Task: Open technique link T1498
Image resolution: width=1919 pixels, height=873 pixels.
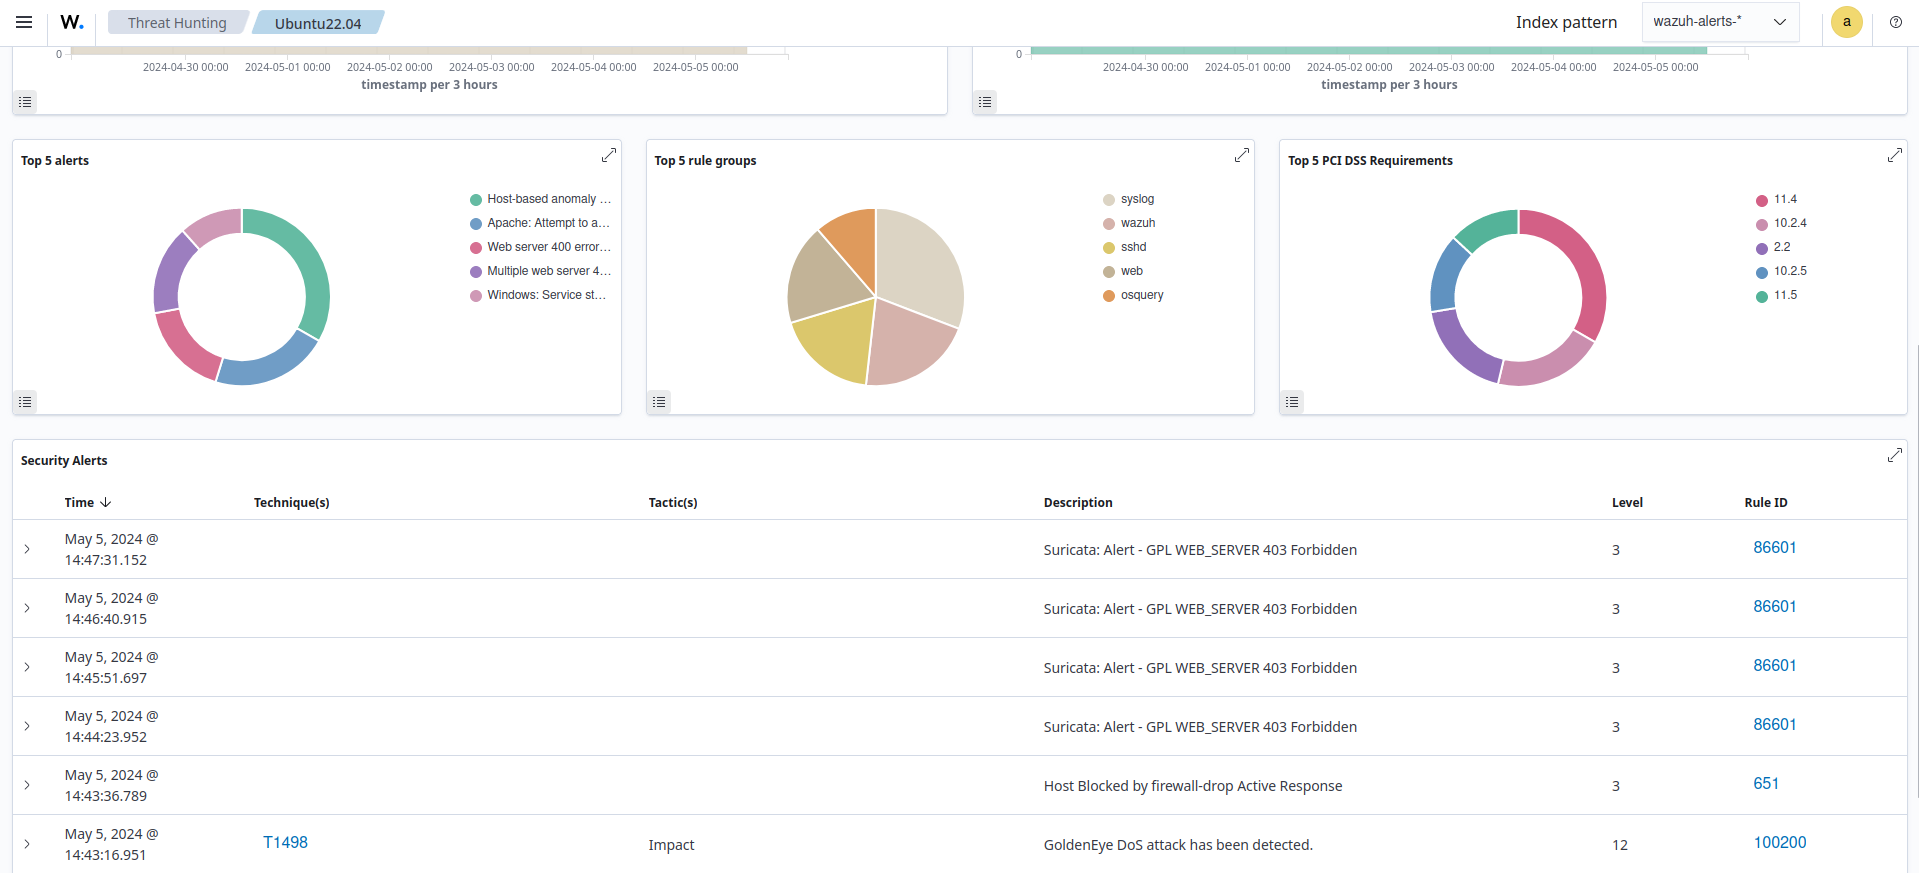Action: point(285,842)
